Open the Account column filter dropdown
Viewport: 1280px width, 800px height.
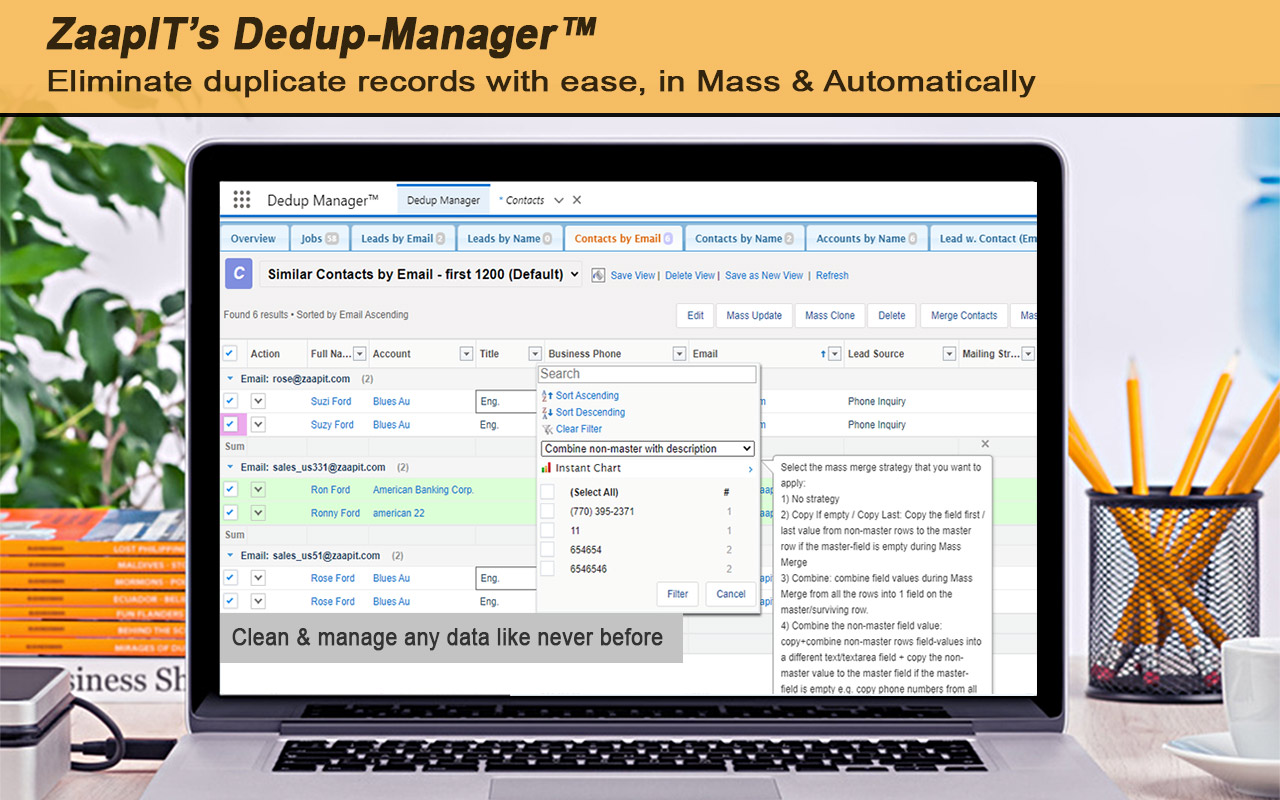(x=466, y=354)
